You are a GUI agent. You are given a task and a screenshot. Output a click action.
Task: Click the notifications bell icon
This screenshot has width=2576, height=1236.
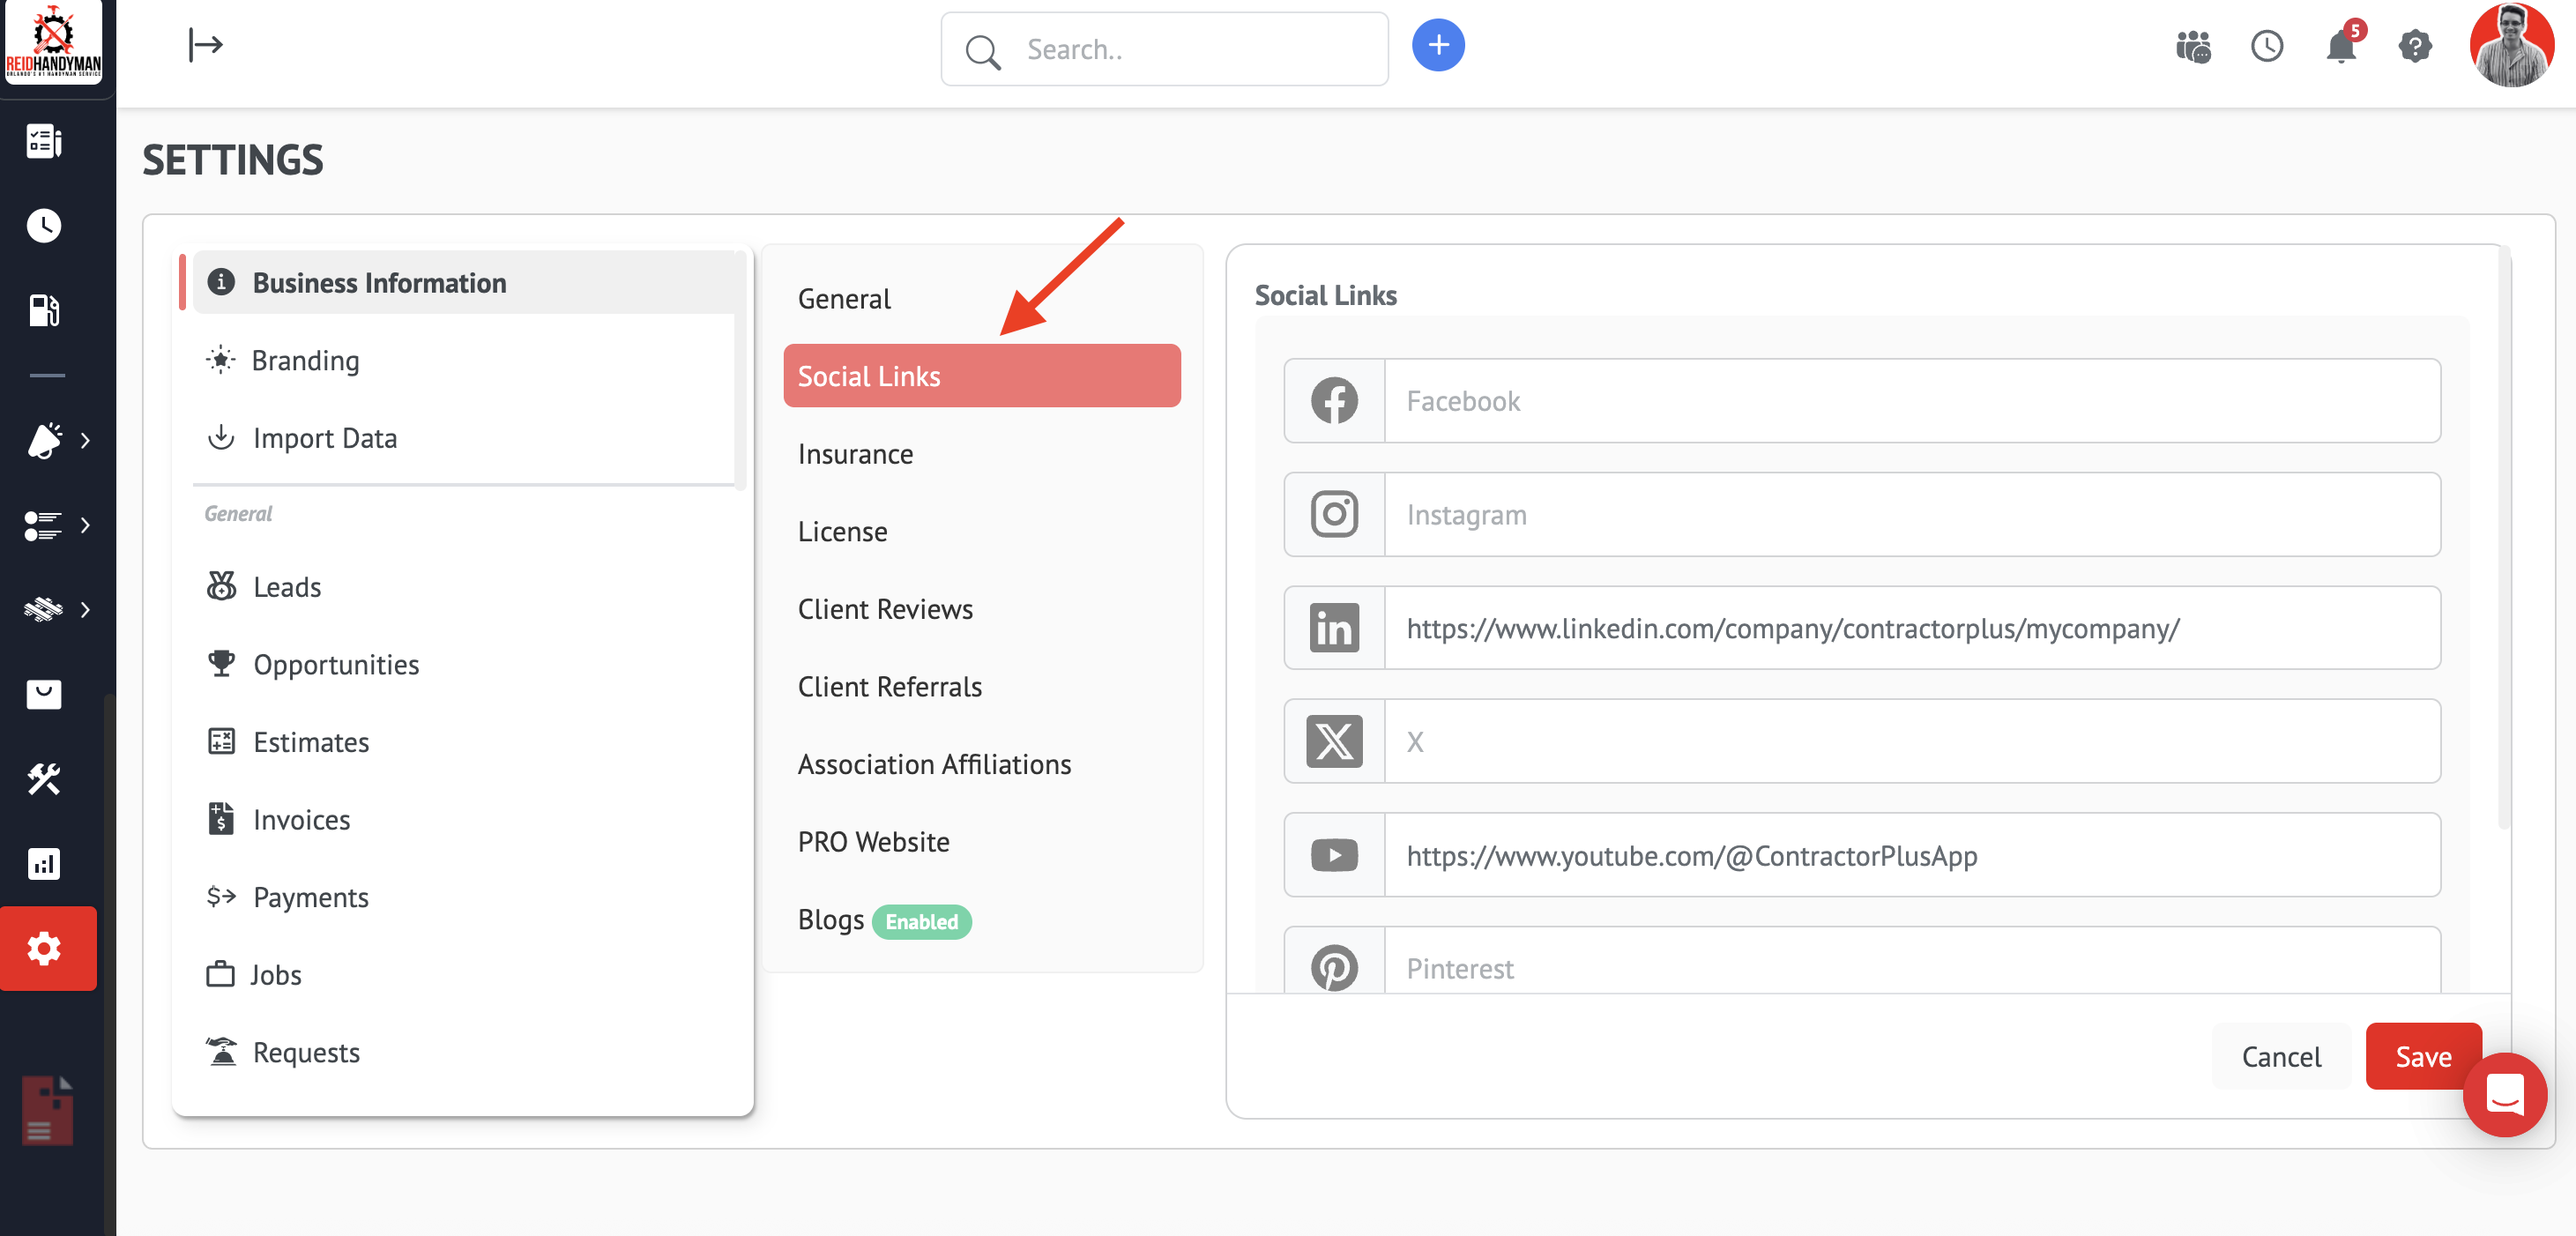click(x=2340, y=47)
